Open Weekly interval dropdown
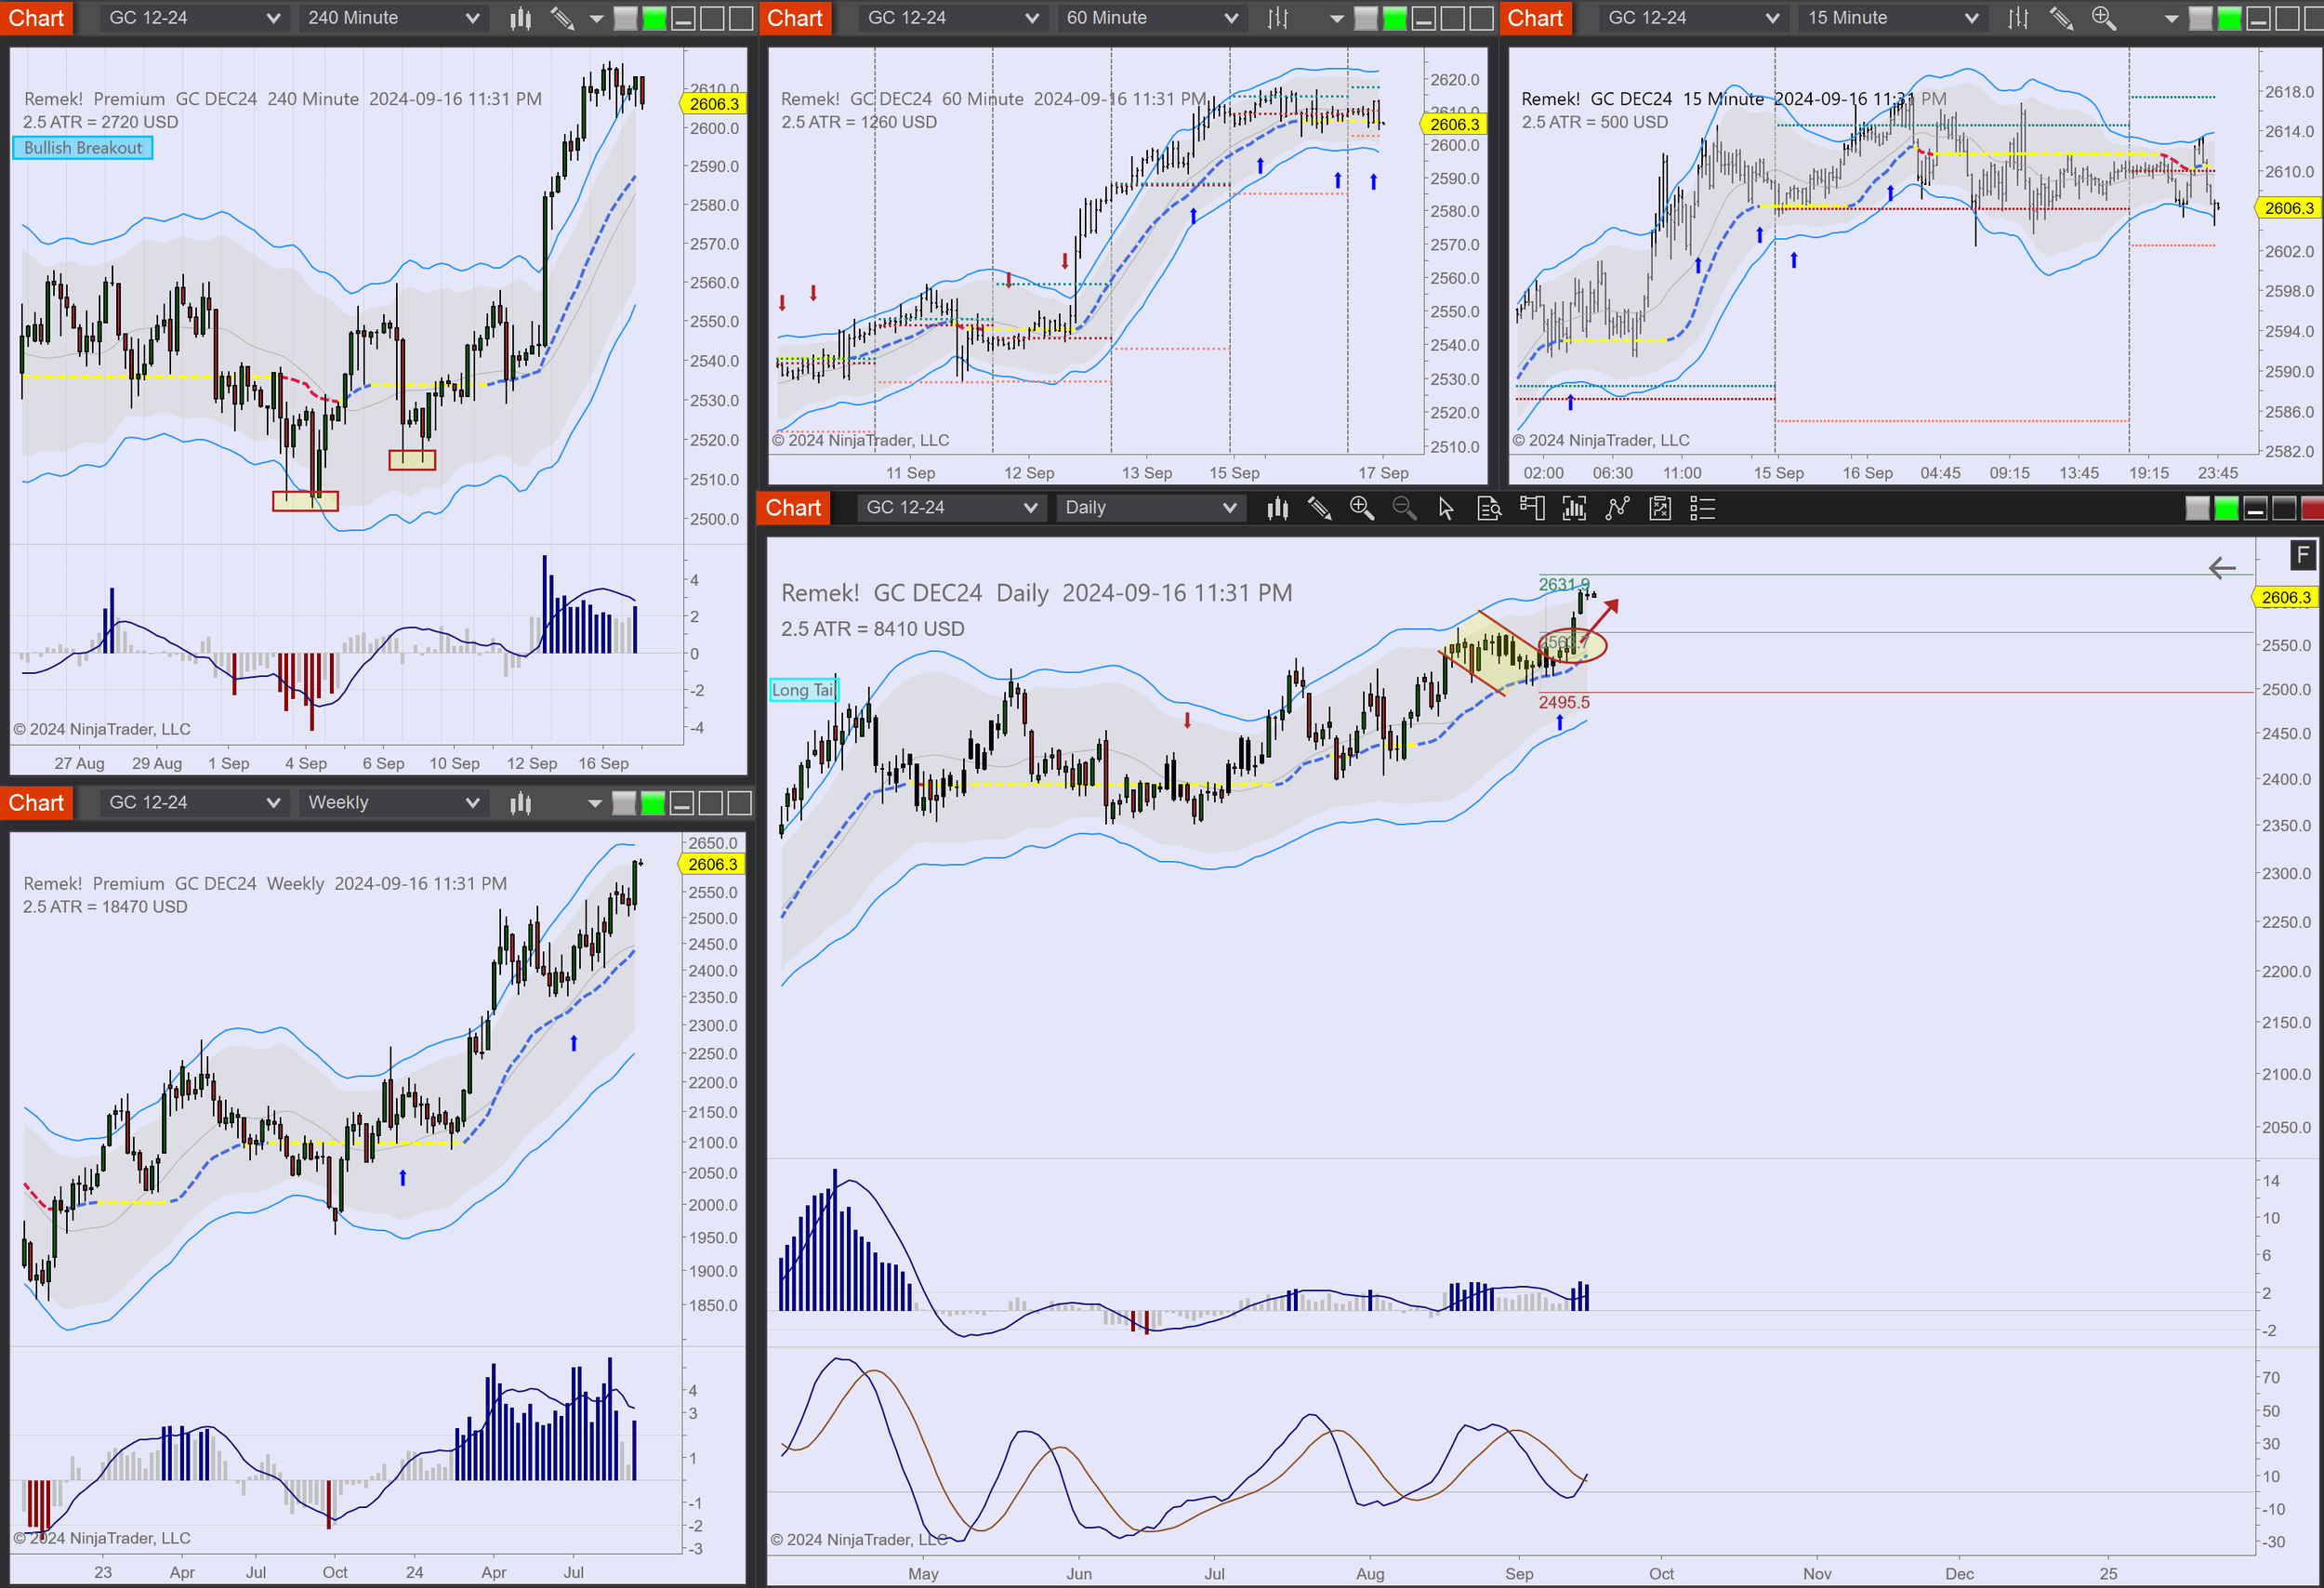2324x1588 pixels. point(393,803)
